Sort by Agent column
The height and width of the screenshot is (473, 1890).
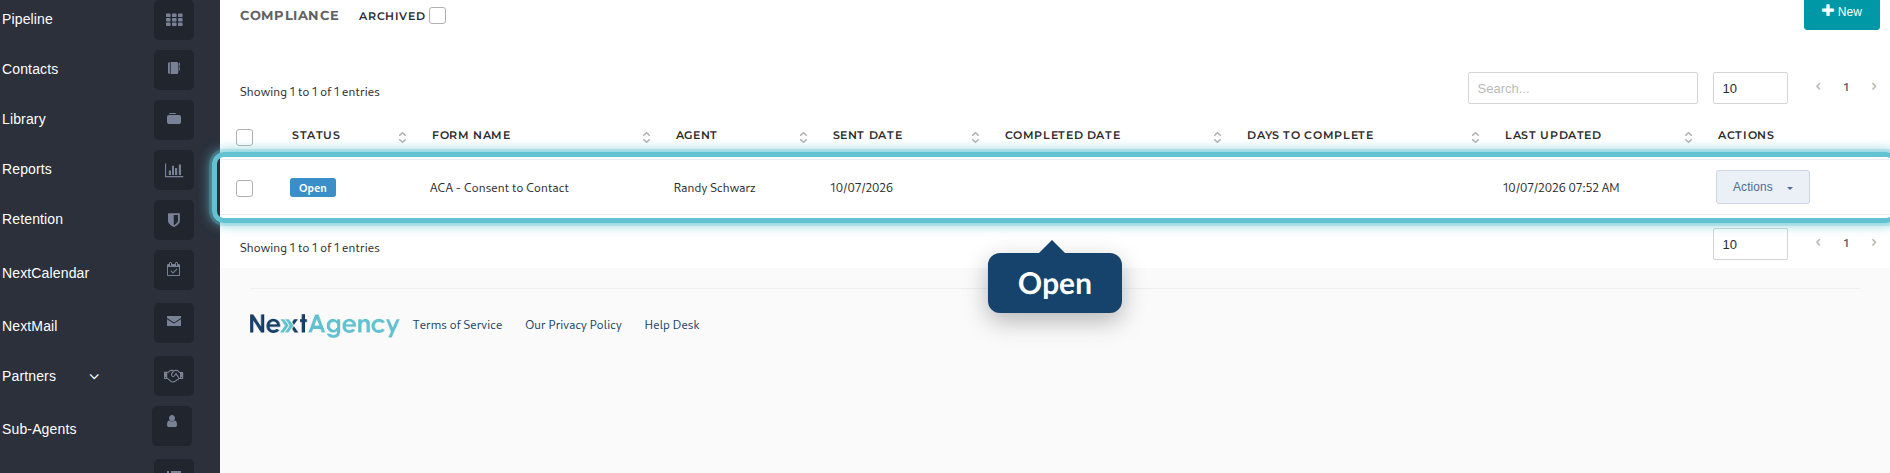pos(803,137)
